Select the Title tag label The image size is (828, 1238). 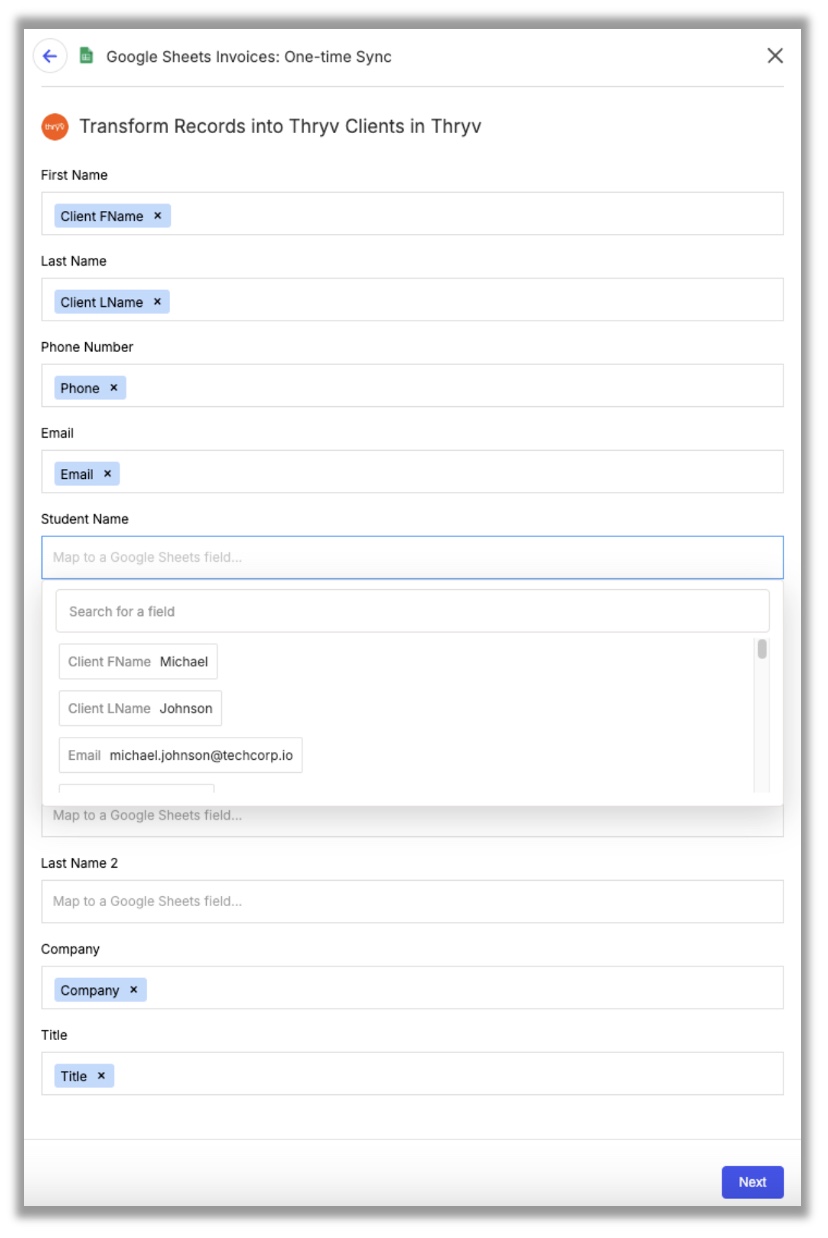[x=74, y=1076]
